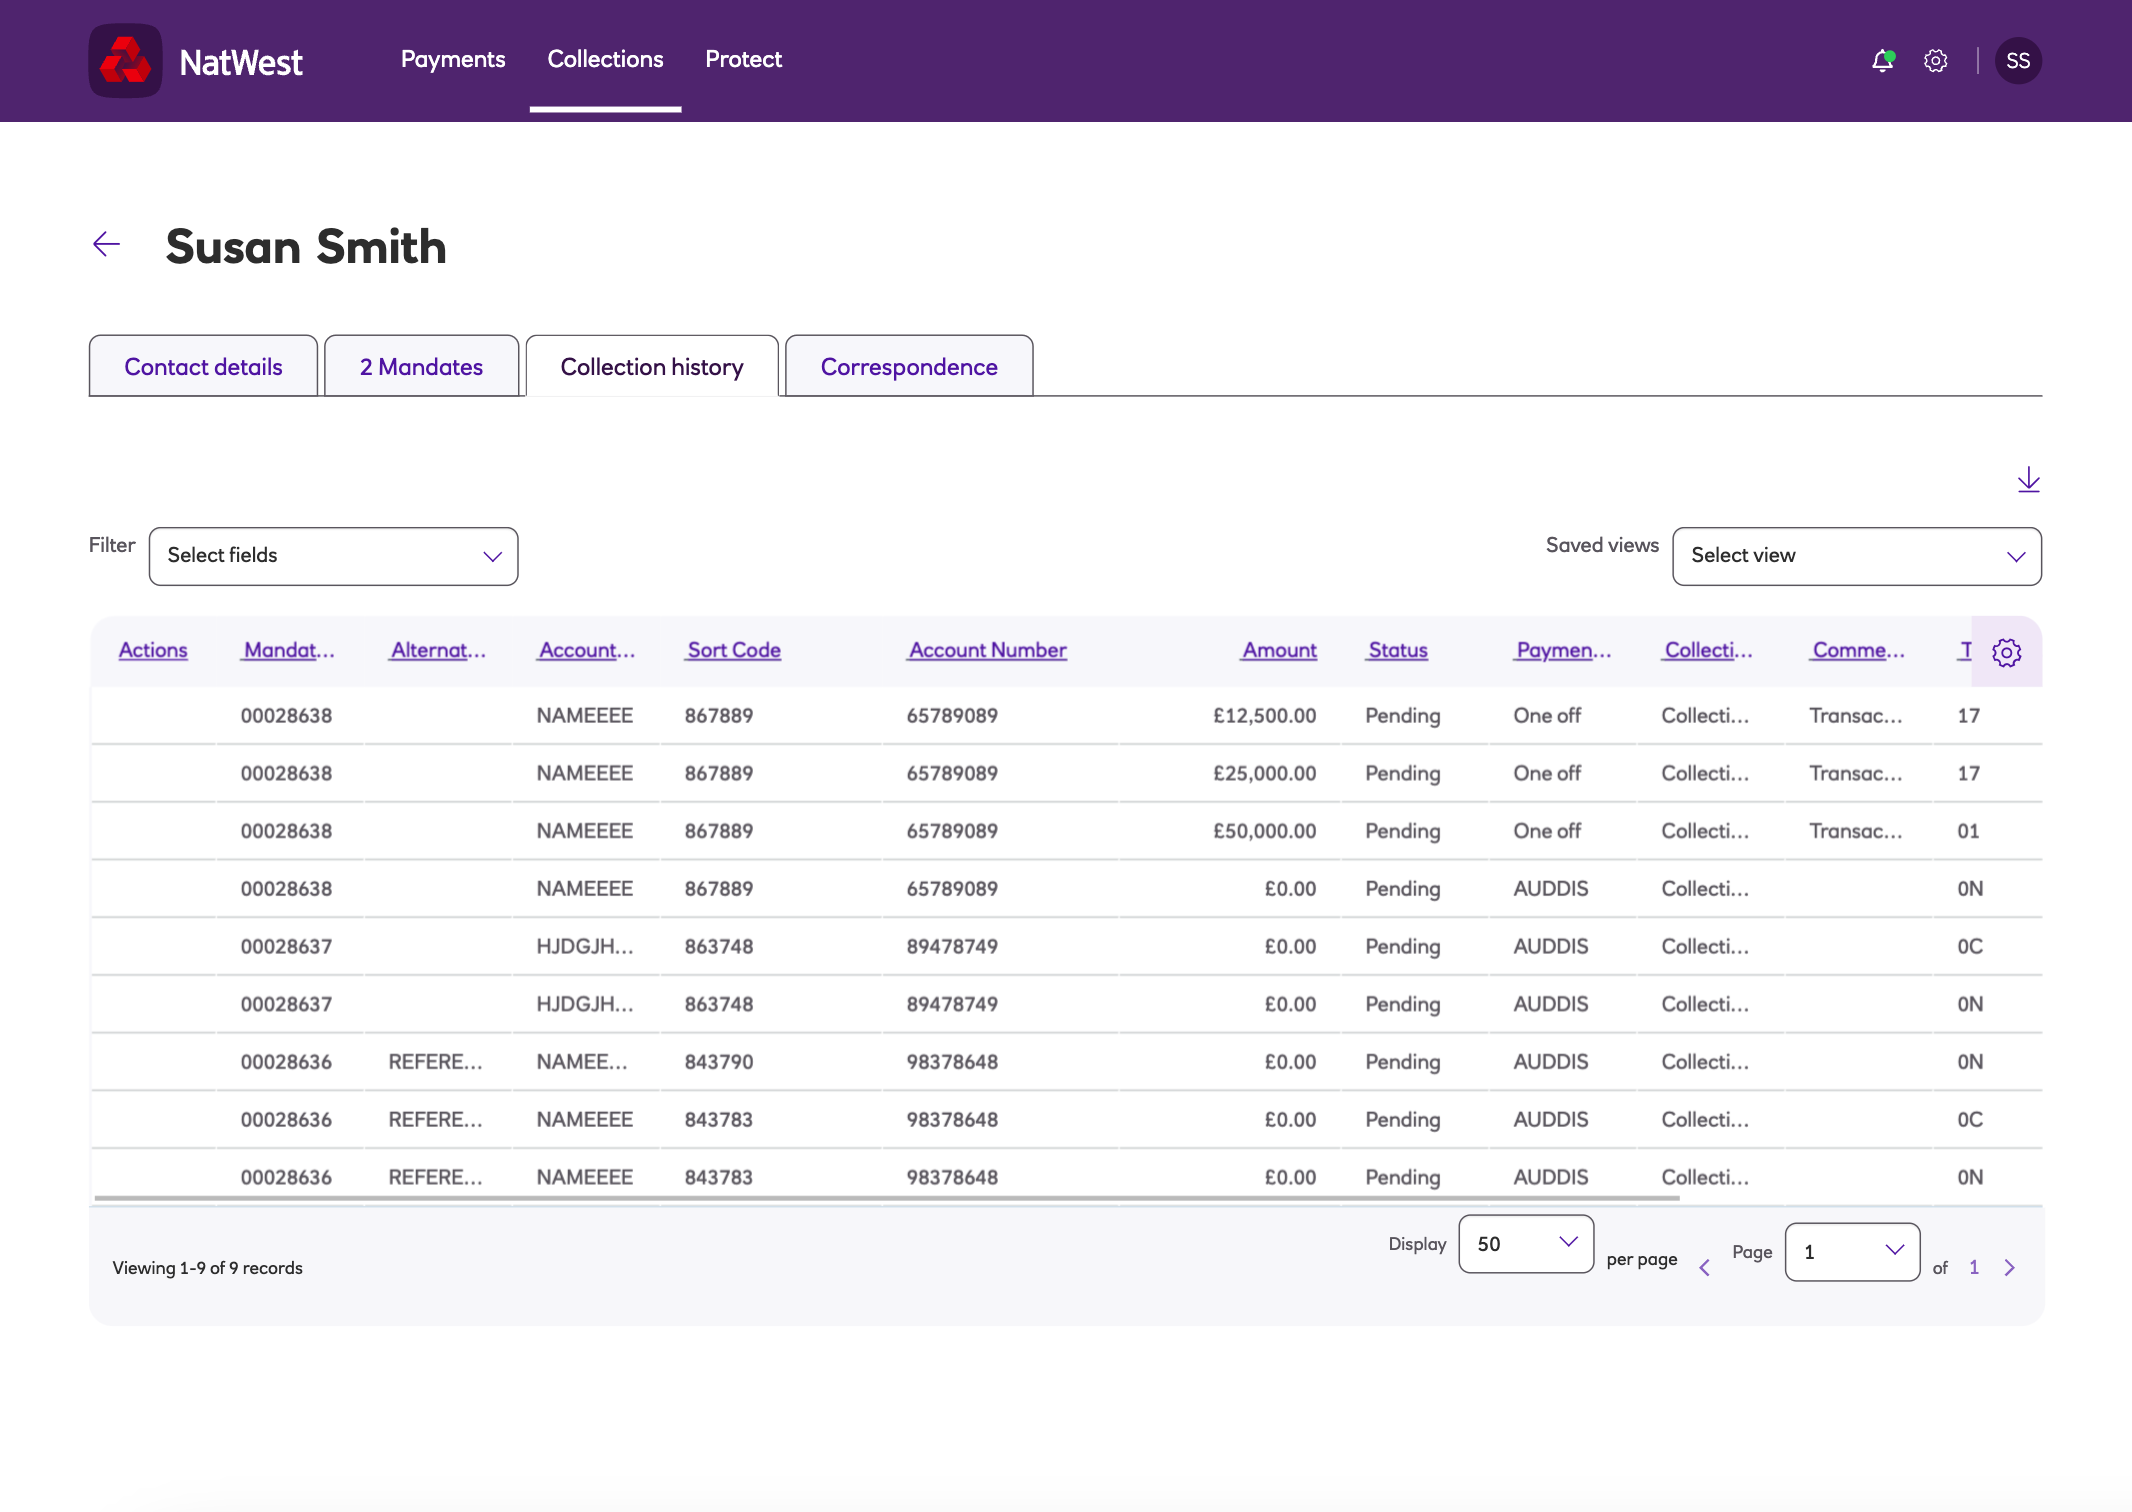This screenshot has height=1512, width=2132.
Task: Click the £12,500.00 amount cell
Action: point(1264,715)
